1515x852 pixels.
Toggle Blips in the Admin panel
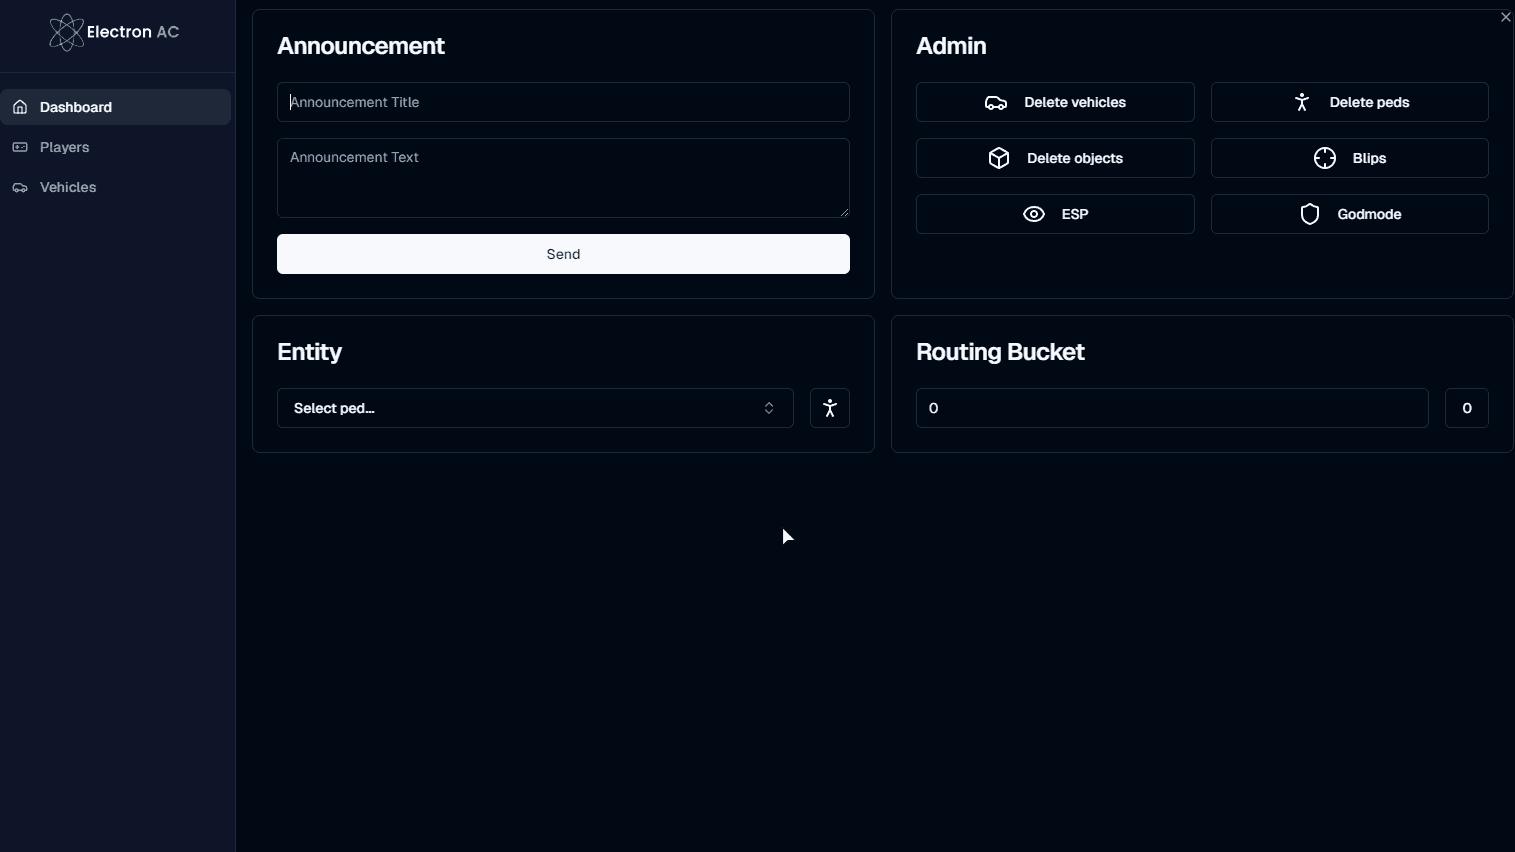tap(1350, 158)
